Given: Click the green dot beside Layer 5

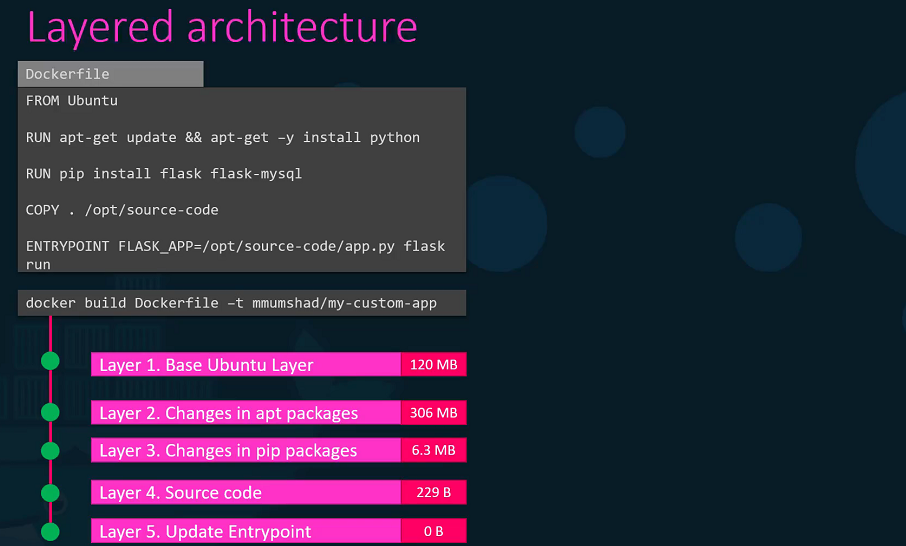Looking at the screenshot, I should pyautogui.click(x=50, y=531).
